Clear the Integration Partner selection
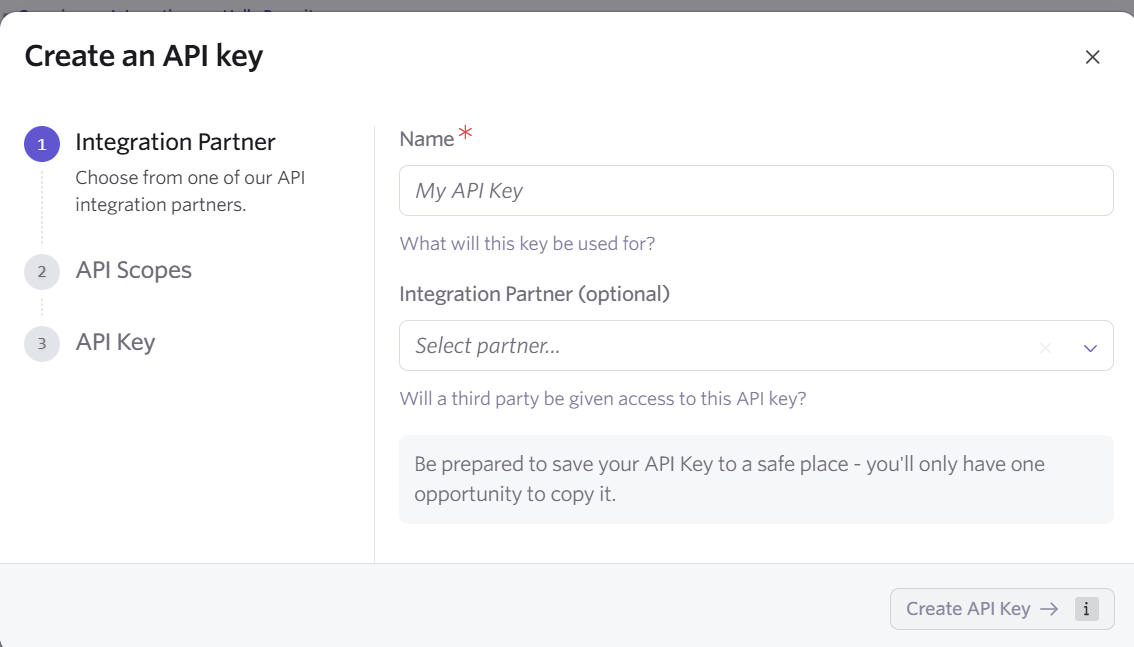 (1045, 348)
